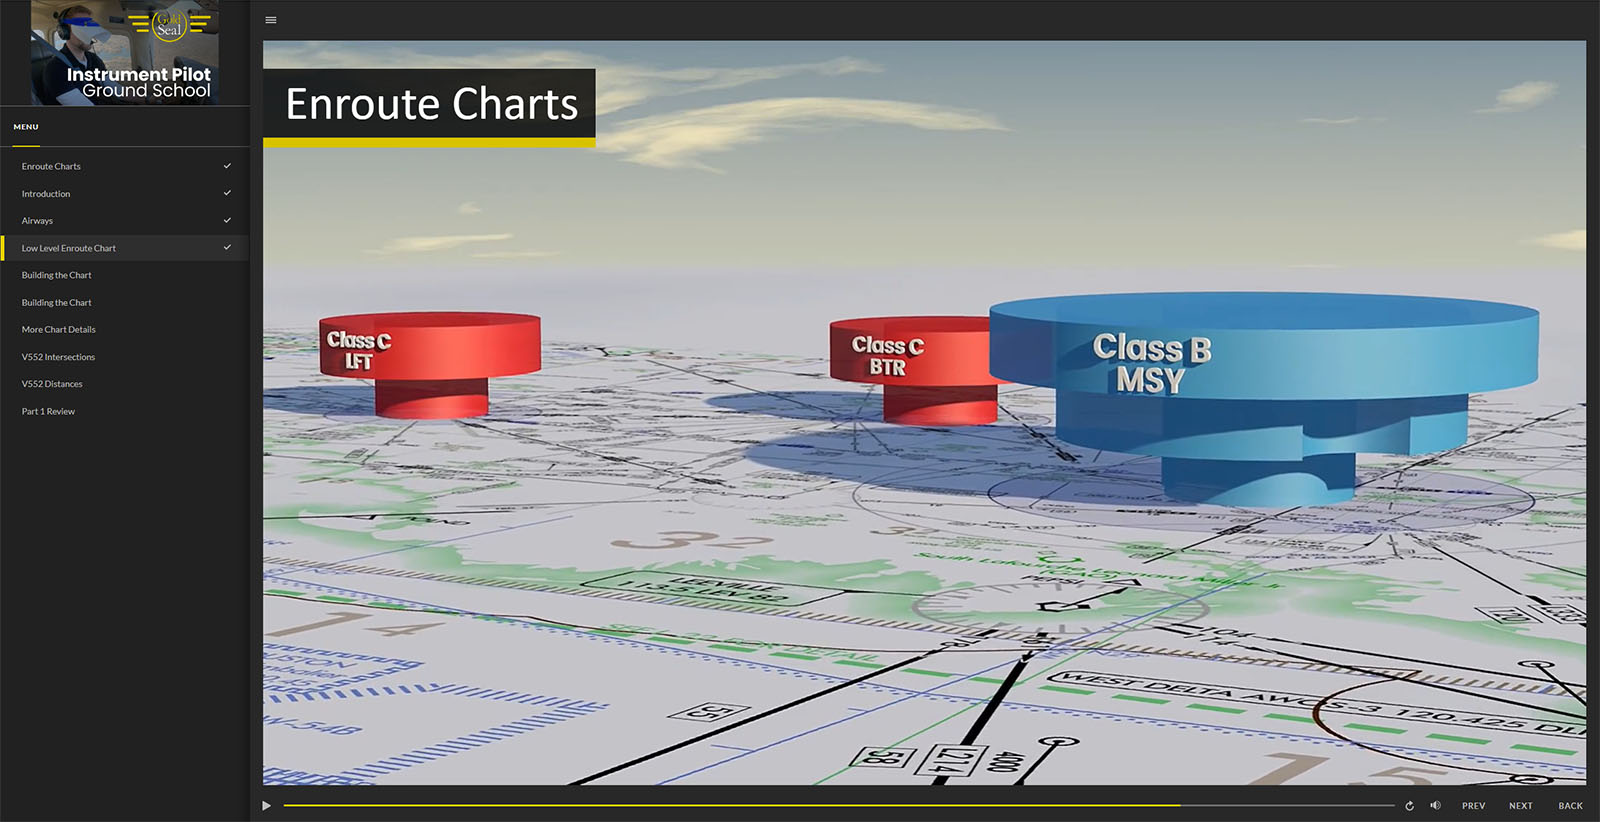Click the hamburger menu toggle icon
1600x822 pixels.
[x=271, y=20]
